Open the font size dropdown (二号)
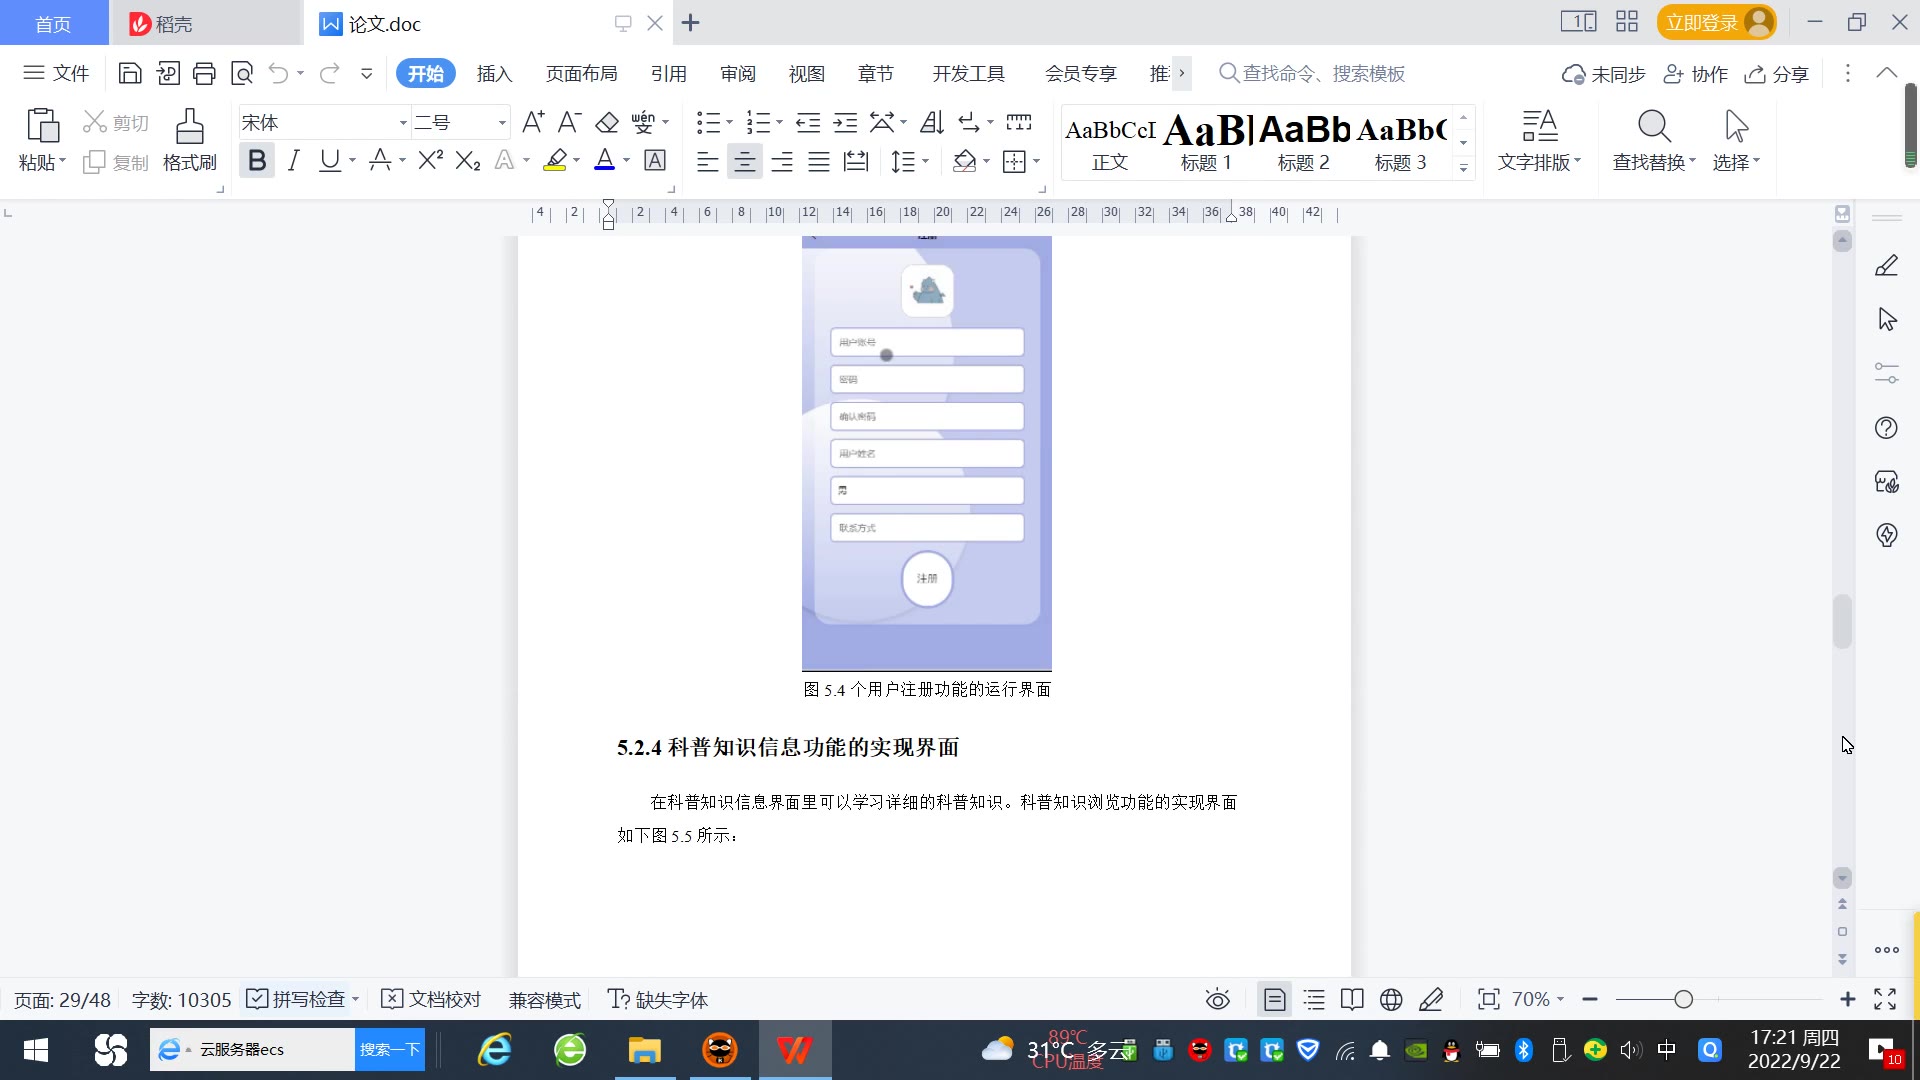The height and width of the screenshot is (1080, 1920). click(502, 123)
